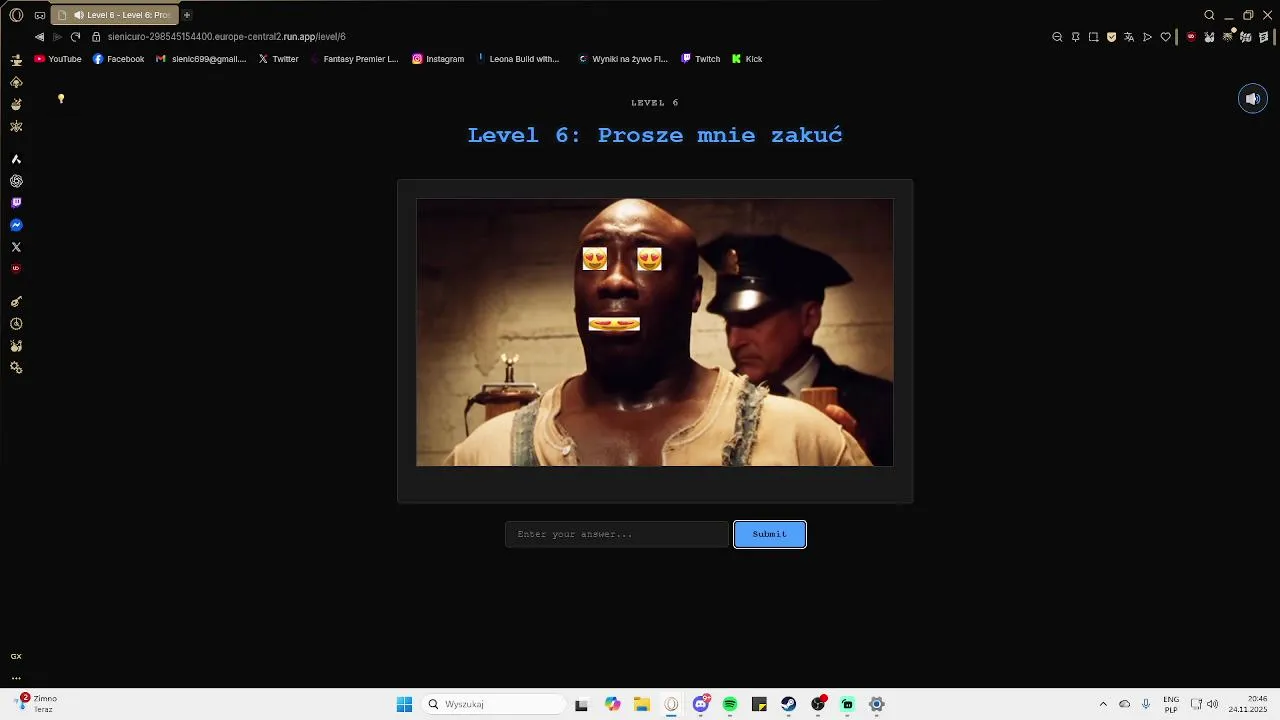The height and width of the screenshot is (720, 1280).
Task: Open YouTube bookmark
Action: [x=58, y=59]
